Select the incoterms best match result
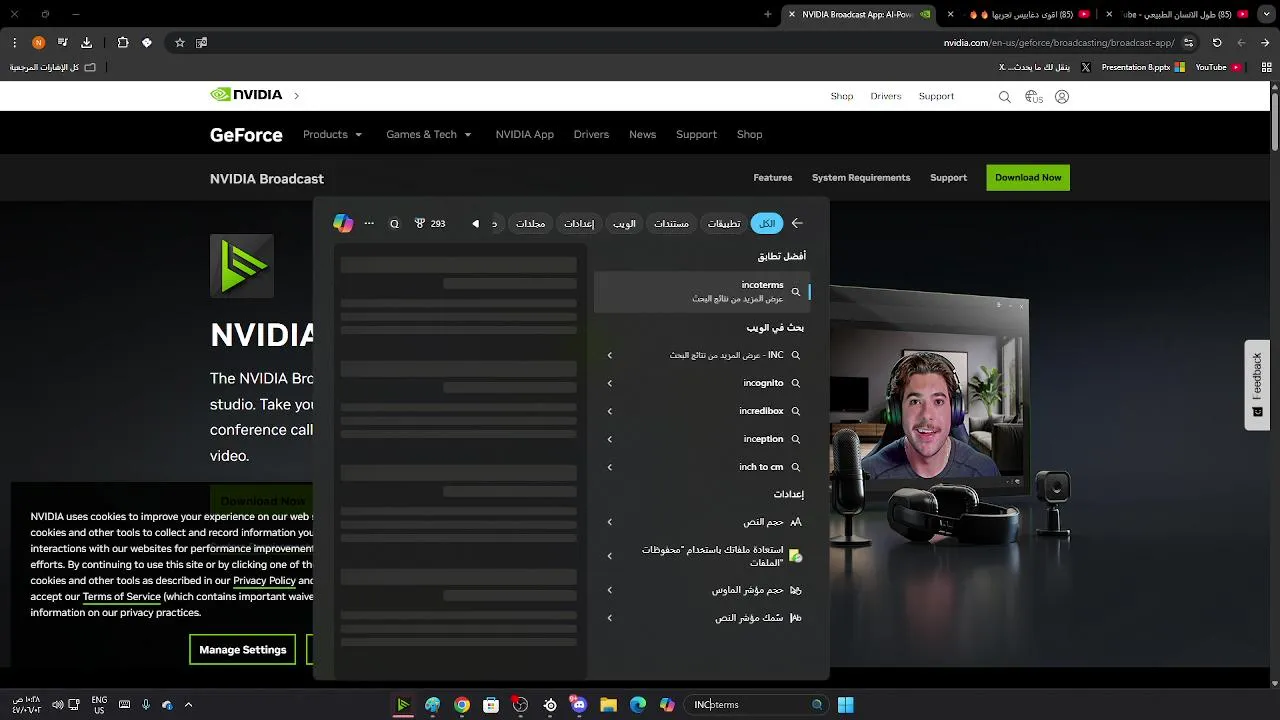Screen dimensions: 1280x720 [702, 292]
